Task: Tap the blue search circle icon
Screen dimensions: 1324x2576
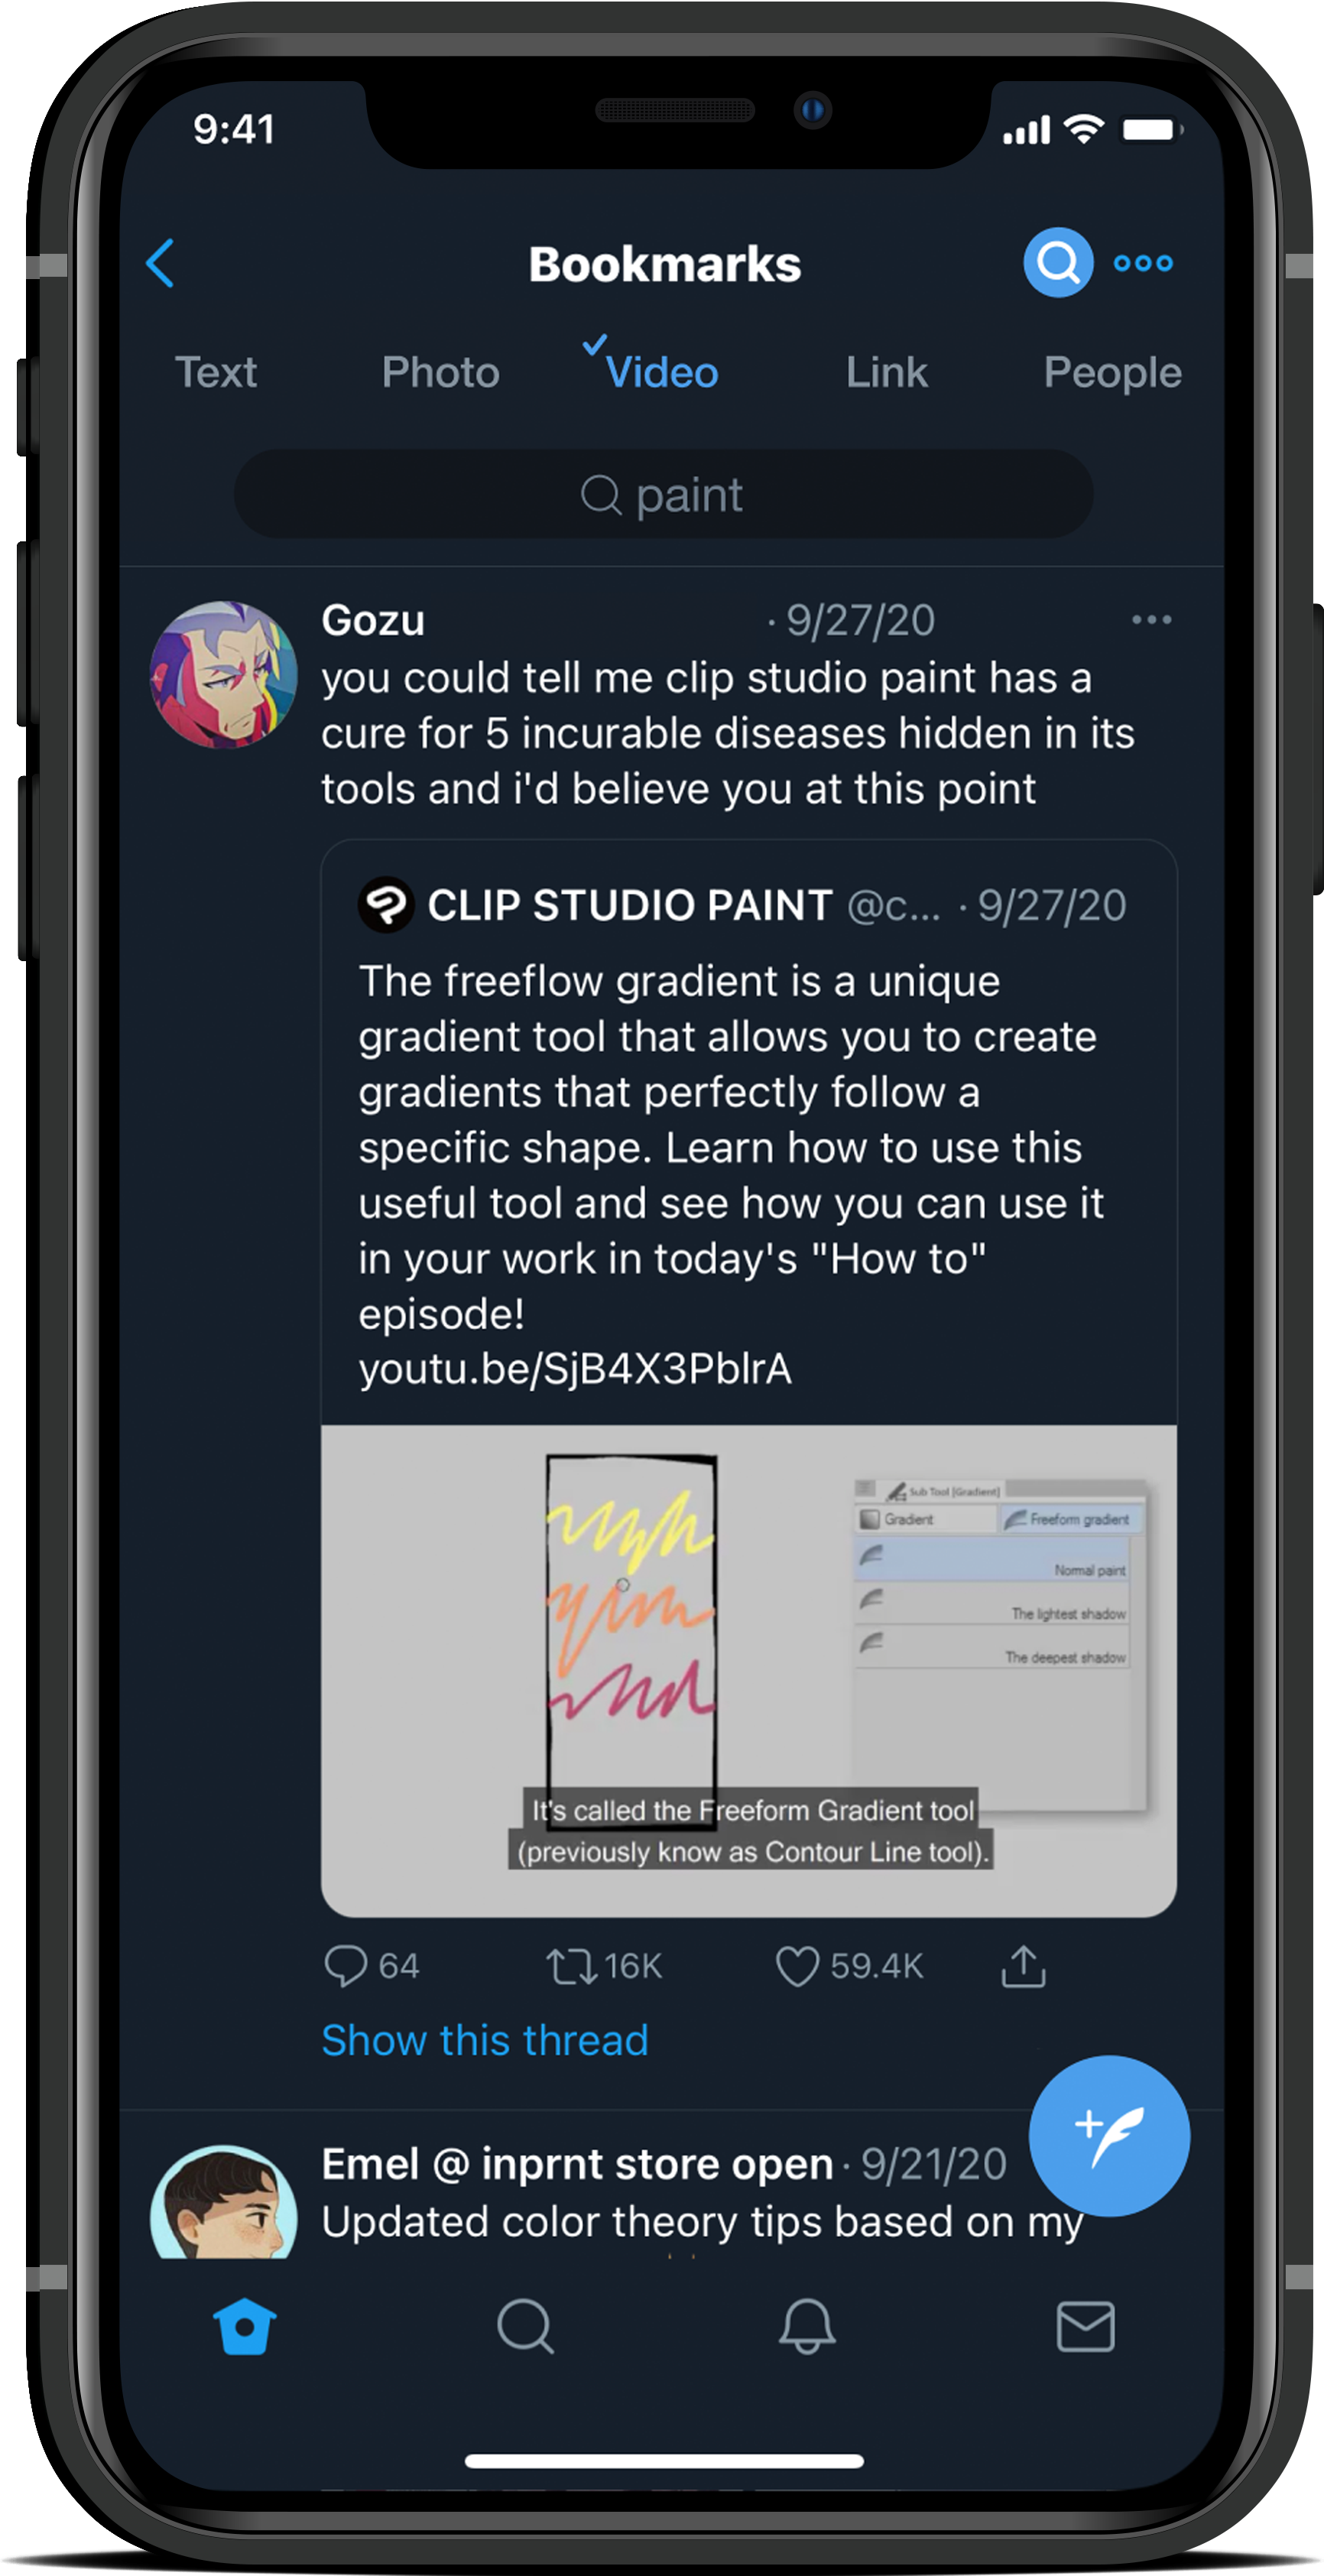Action: click(1057, 263)
